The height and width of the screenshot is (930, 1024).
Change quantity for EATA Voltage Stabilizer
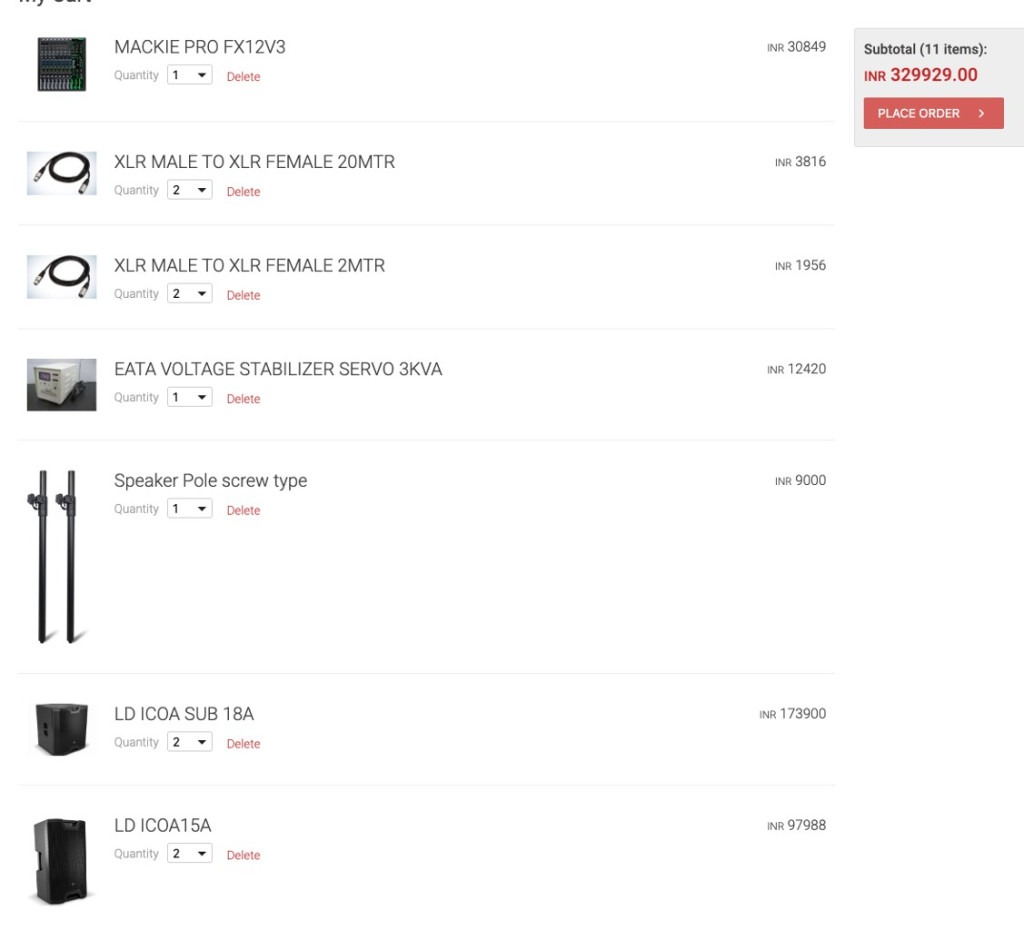190,397
